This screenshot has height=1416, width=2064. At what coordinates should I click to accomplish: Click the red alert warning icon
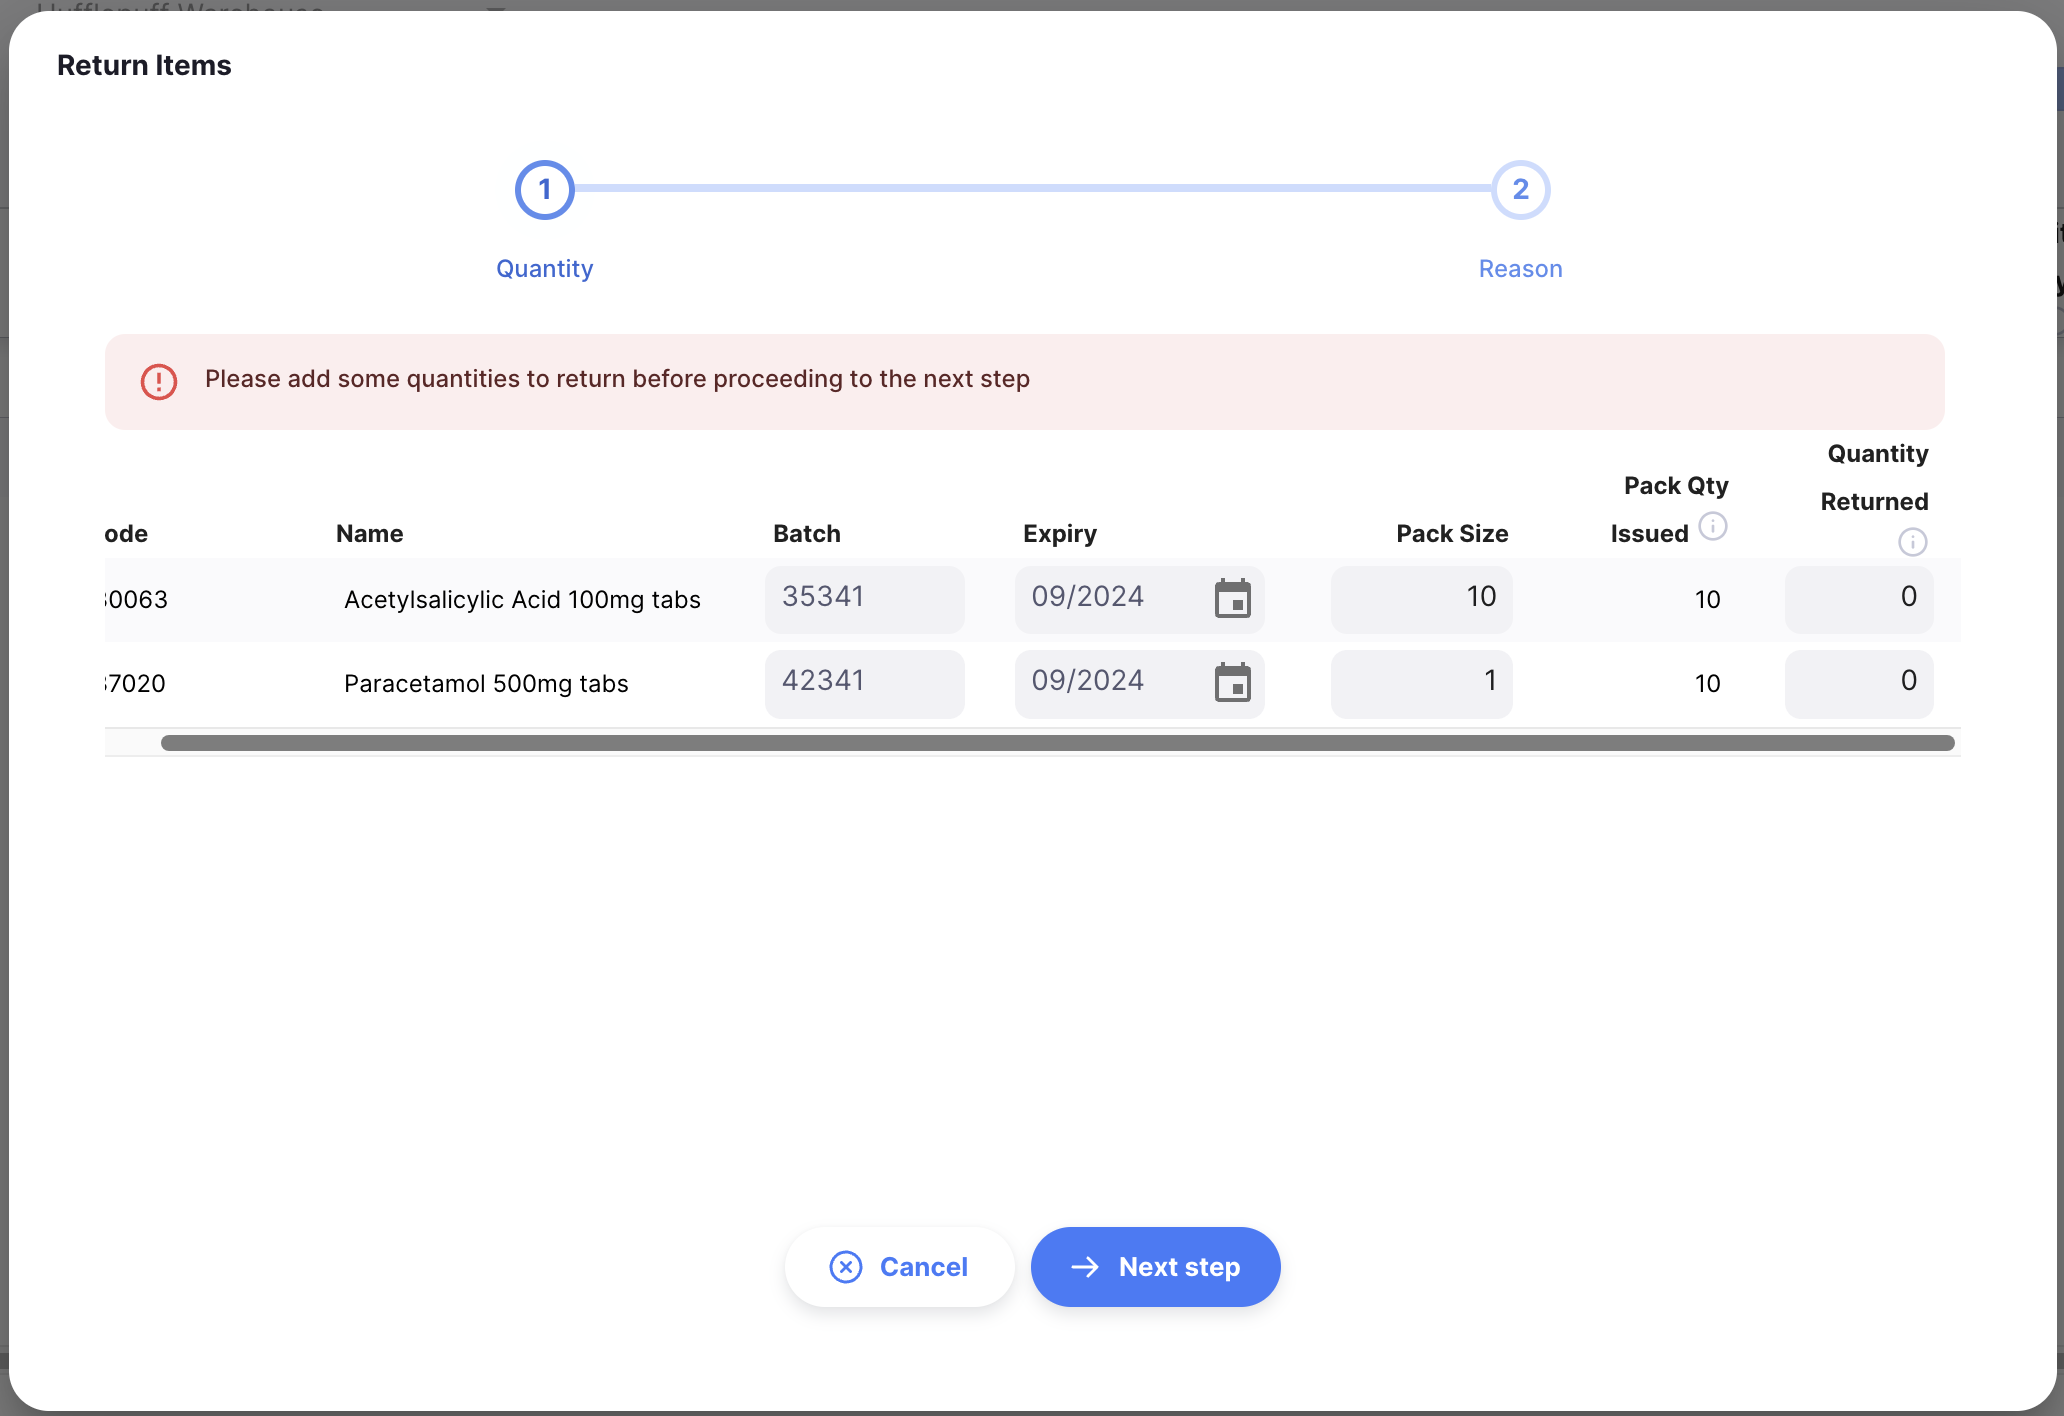[x=159, y=381]
